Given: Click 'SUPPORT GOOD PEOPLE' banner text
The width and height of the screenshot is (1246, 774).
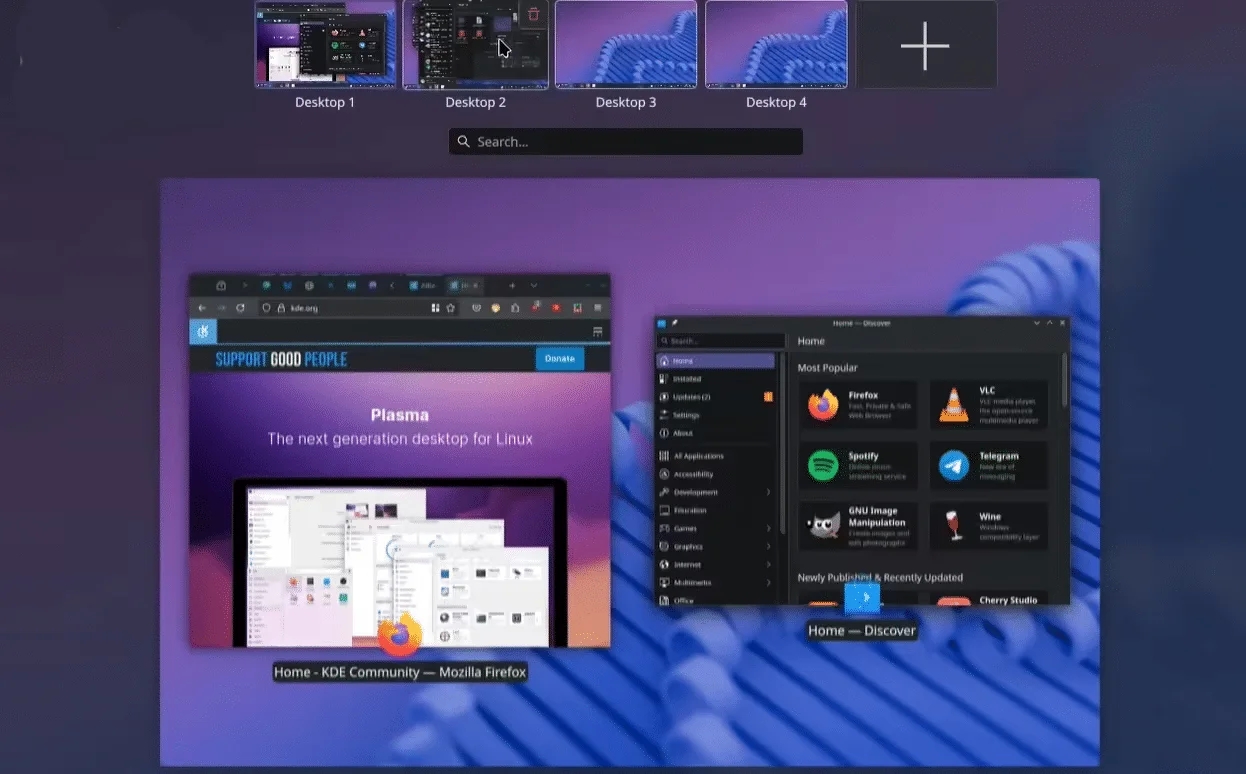Looking at the screenshot, I should tap(282, 359).
